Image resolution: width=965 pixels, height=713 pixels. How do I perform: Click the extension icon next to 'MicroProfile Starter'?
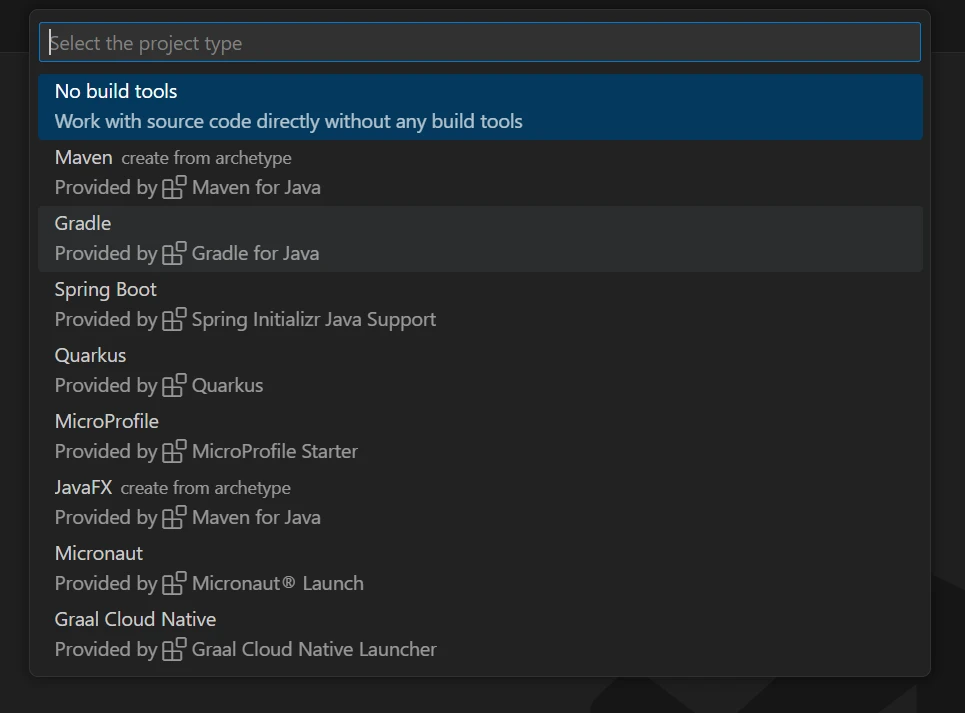[175, 451]
